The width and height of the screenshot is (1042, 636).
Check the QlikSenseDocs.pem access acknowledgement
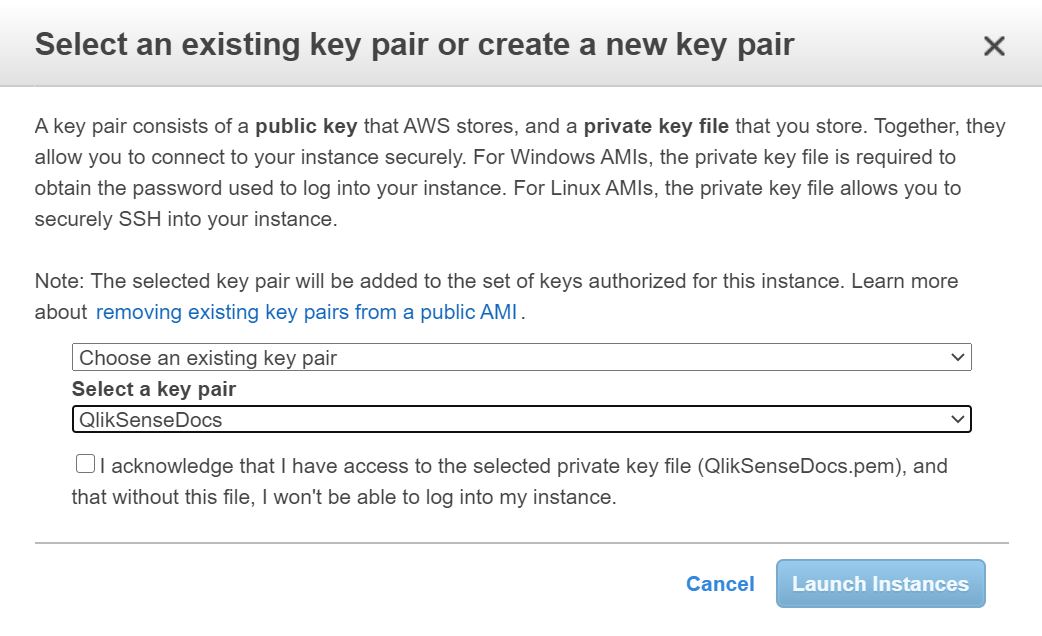[x=84, y=465]
